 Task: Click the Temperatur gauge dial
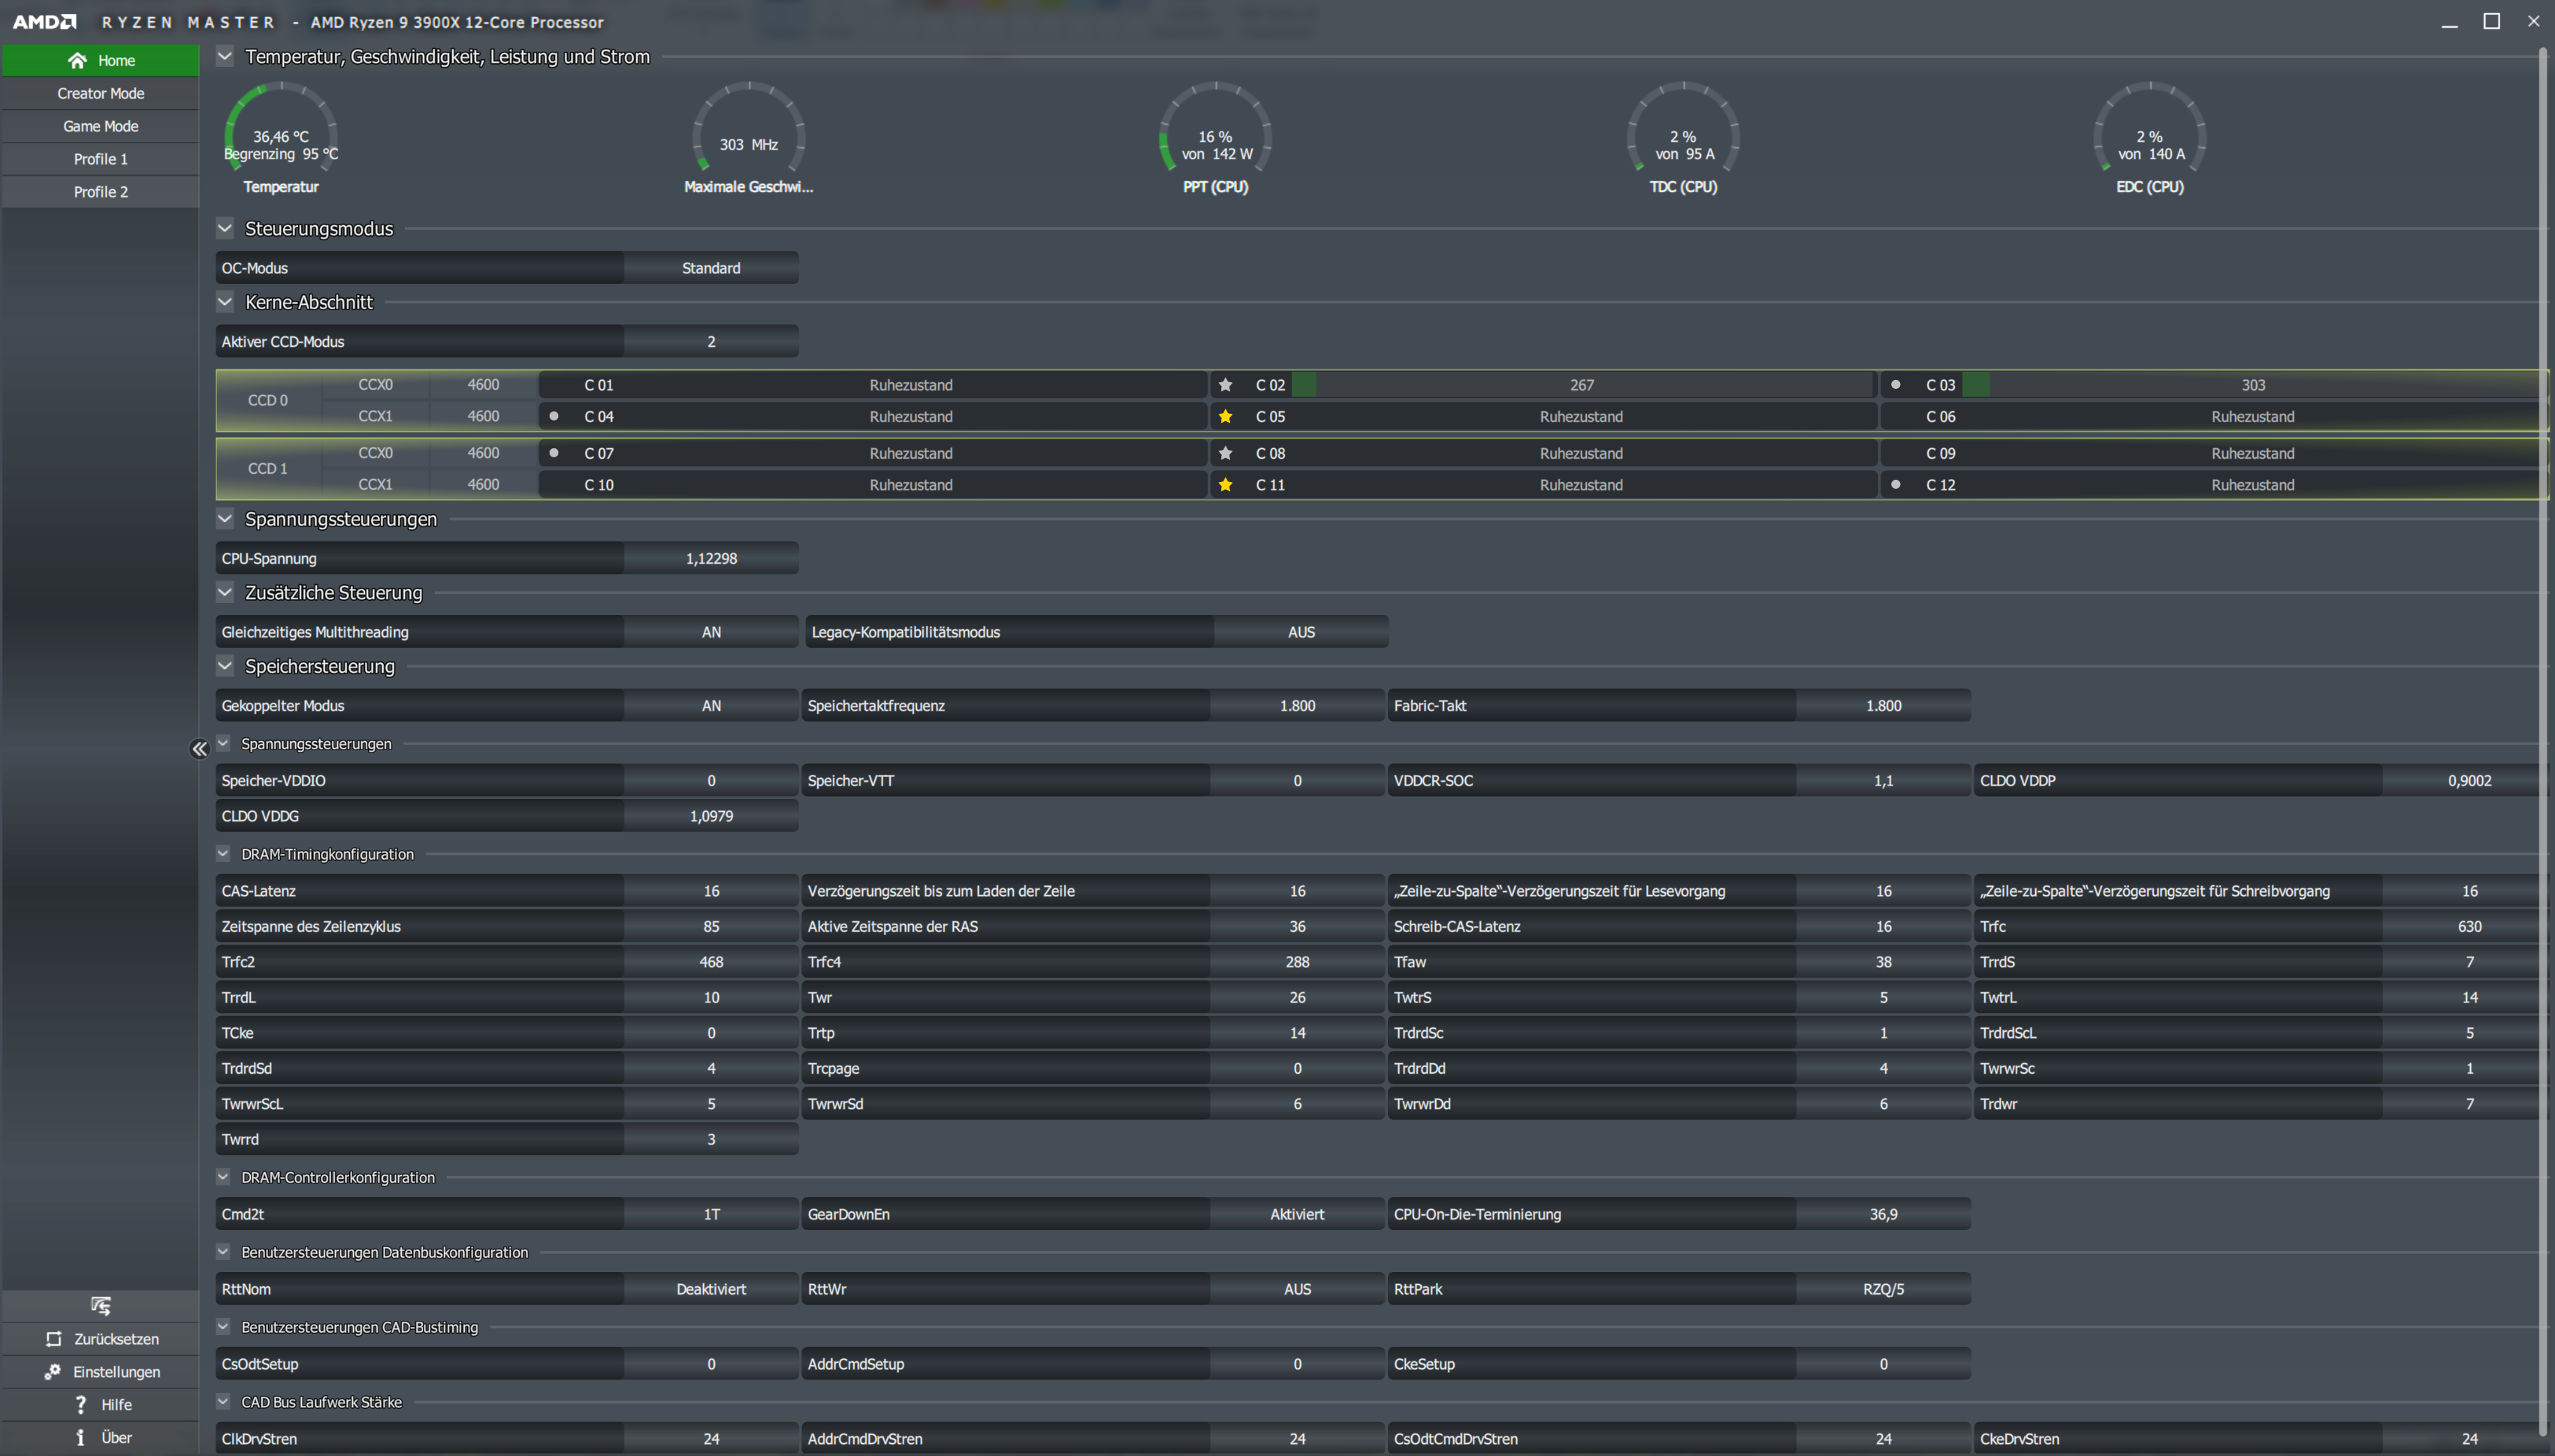click(x=281, y=127)
